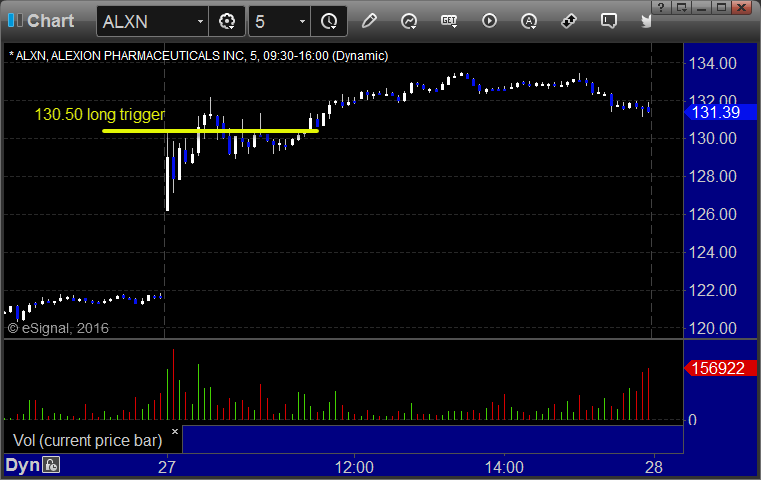Open the time template clock icon
The height and width of the screenshot is (480, 761).
click(x=329, y=21)
